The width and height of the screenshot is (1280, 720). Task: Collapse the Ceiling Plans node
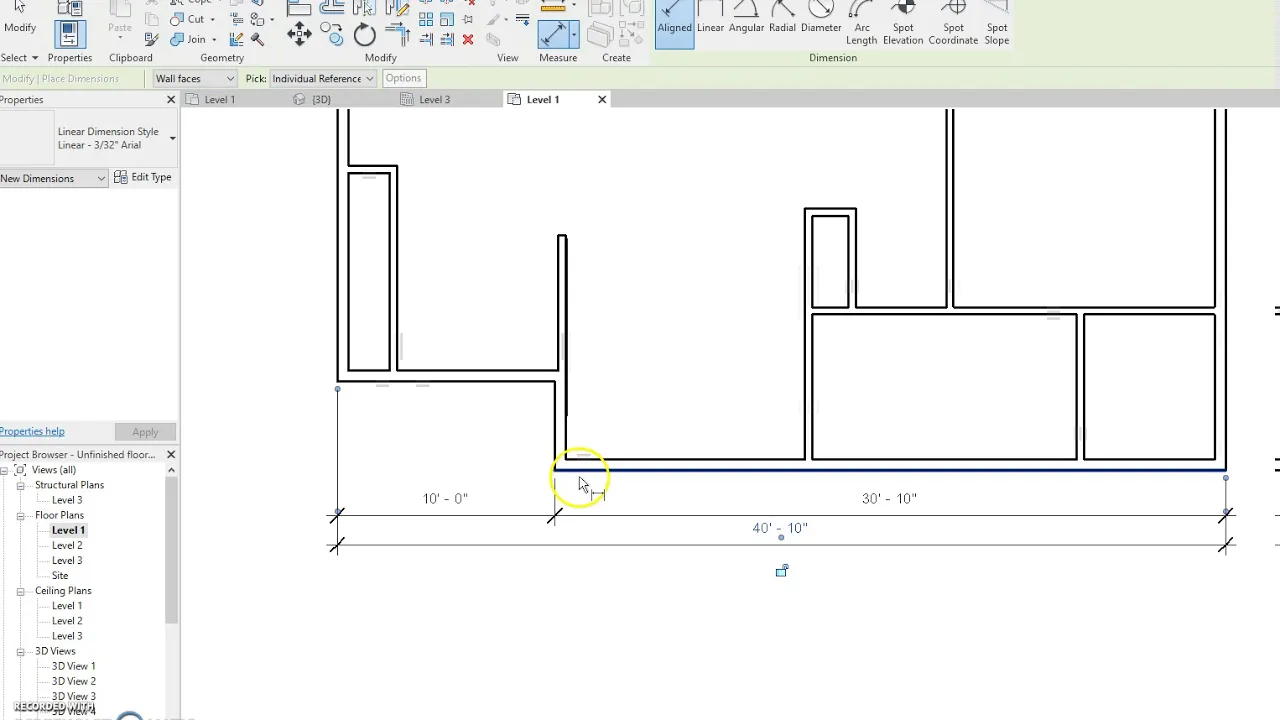[20, 591]
